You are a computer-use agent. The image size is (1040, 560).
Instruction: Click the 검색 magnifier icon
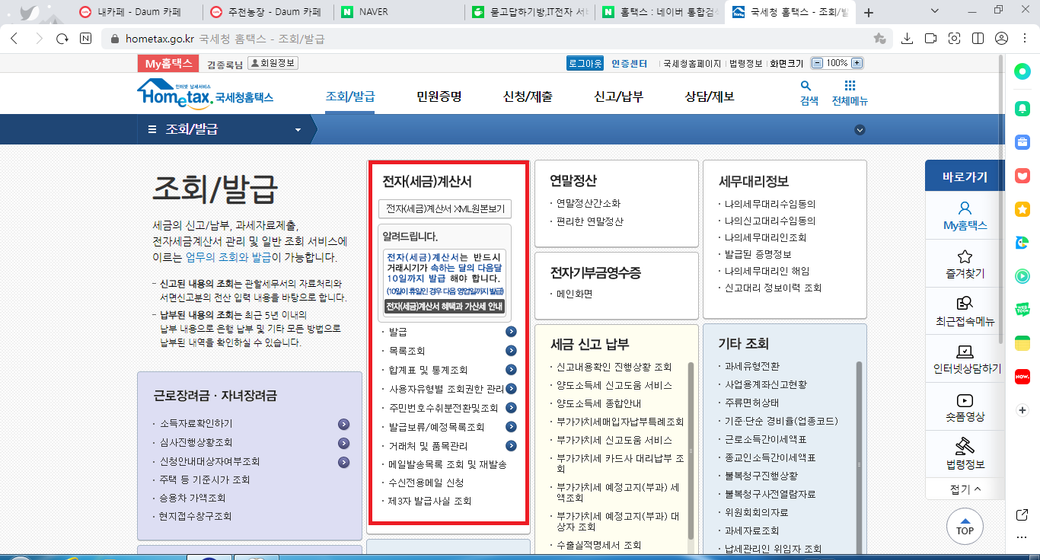click(x=809, y=87)
